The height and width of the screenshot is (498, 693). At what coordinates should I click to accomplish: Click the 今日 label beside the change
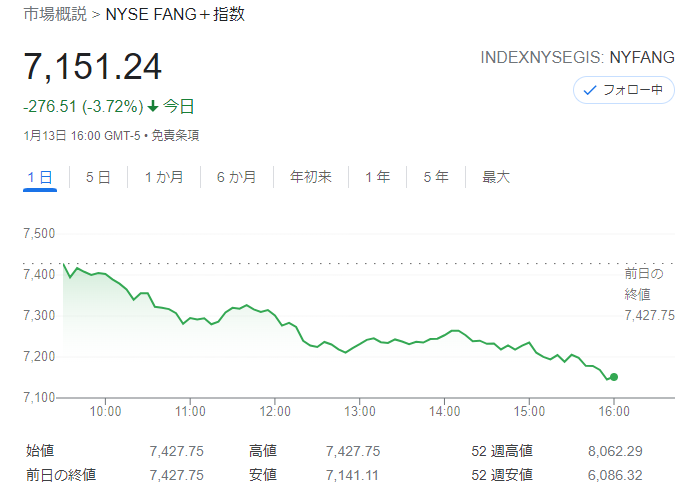[179, 106]
